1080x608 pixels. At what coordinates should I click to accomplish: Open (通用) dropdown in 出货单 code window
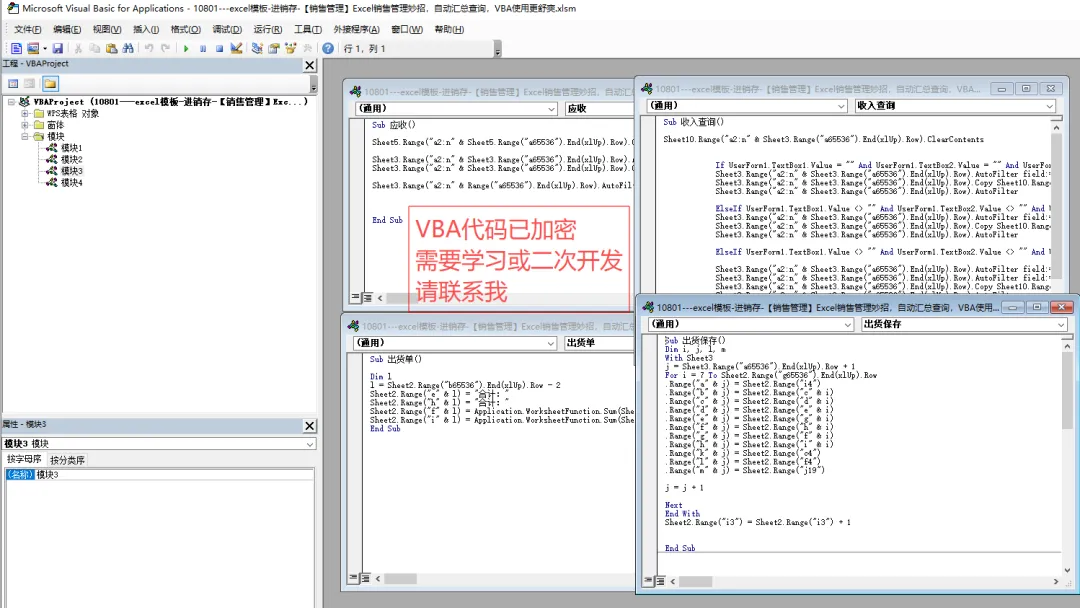click(x=550, y=343)
